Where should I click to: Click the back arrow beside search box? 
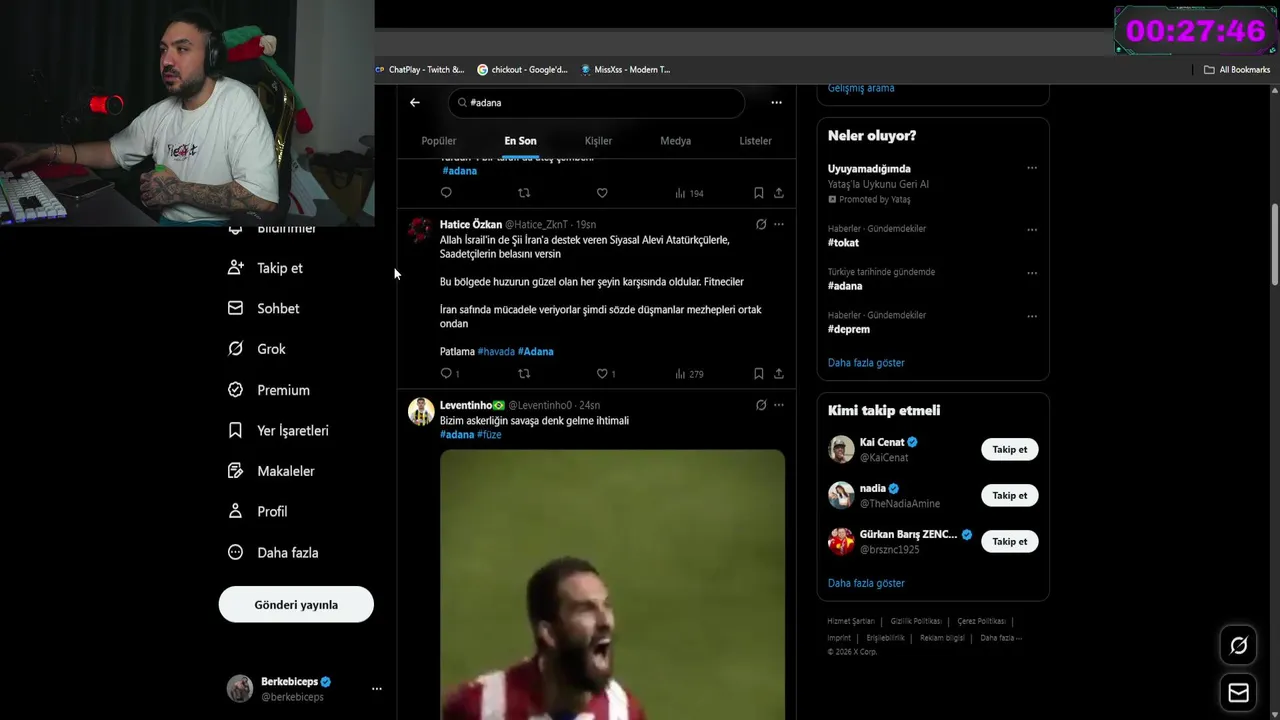[414, 102]
